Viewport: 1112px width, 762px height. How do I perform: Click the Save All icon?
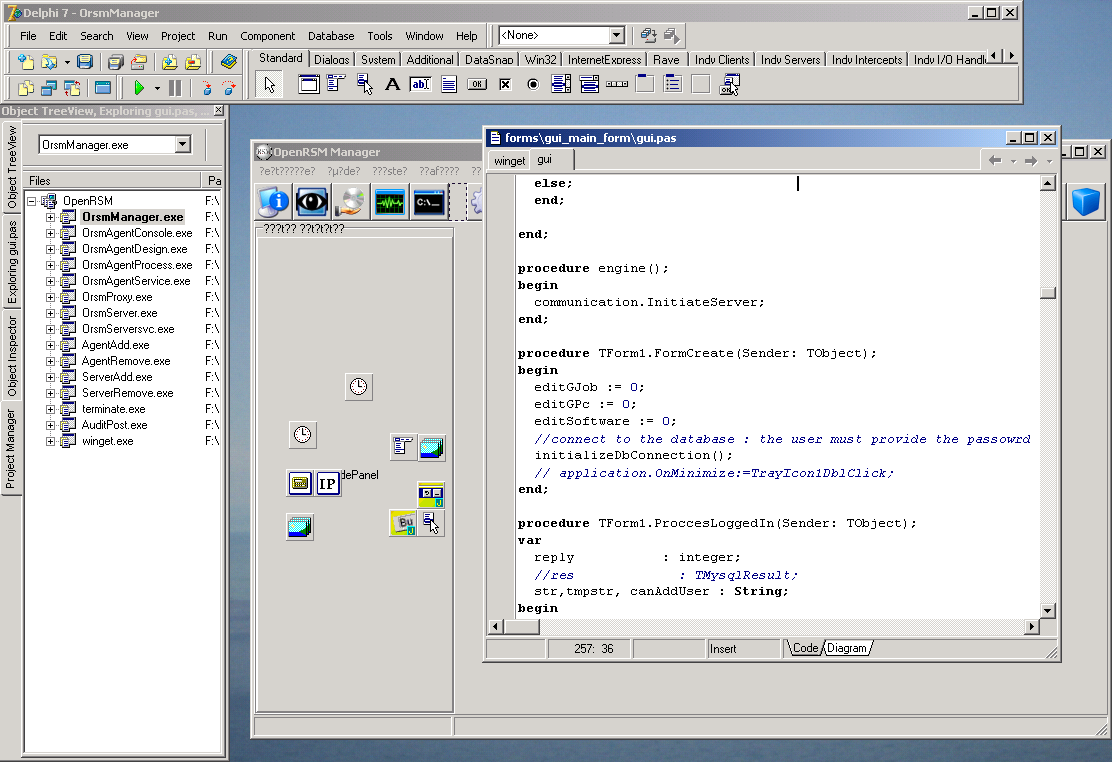point(115,62)
